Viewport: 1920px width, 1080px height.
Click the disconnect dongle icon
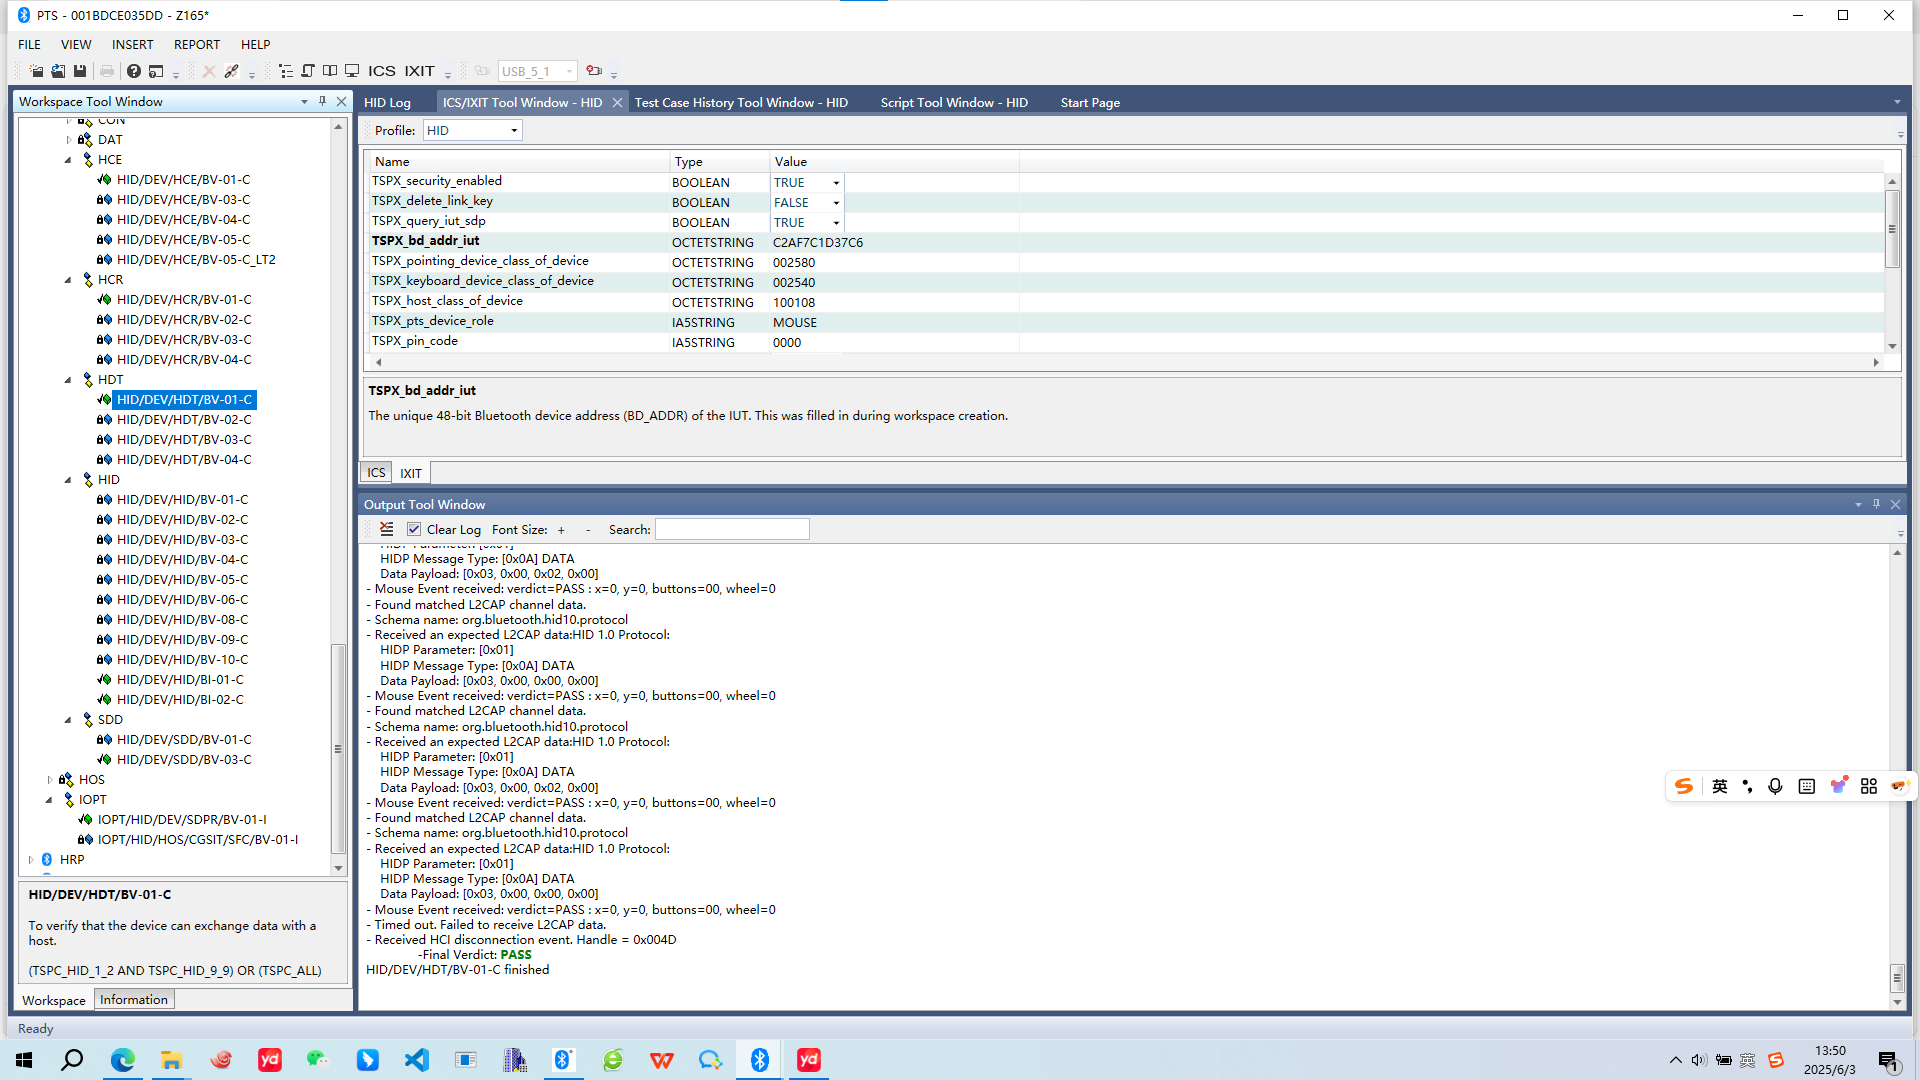(594, 71)
